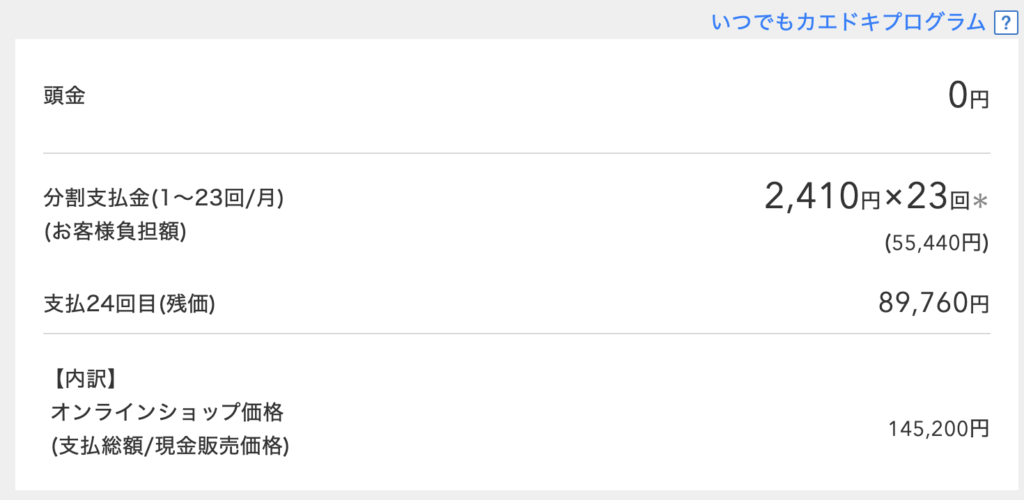Click the 23回 installment count
The image size is (1024, 500).
tap(937, 197)
